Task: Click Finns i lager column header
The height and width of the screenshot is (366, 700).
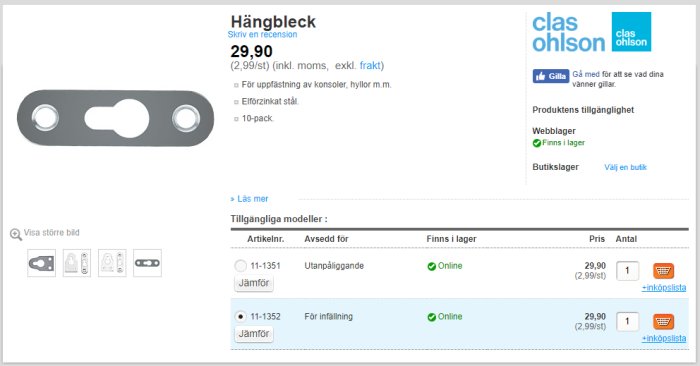Action: 451,239
